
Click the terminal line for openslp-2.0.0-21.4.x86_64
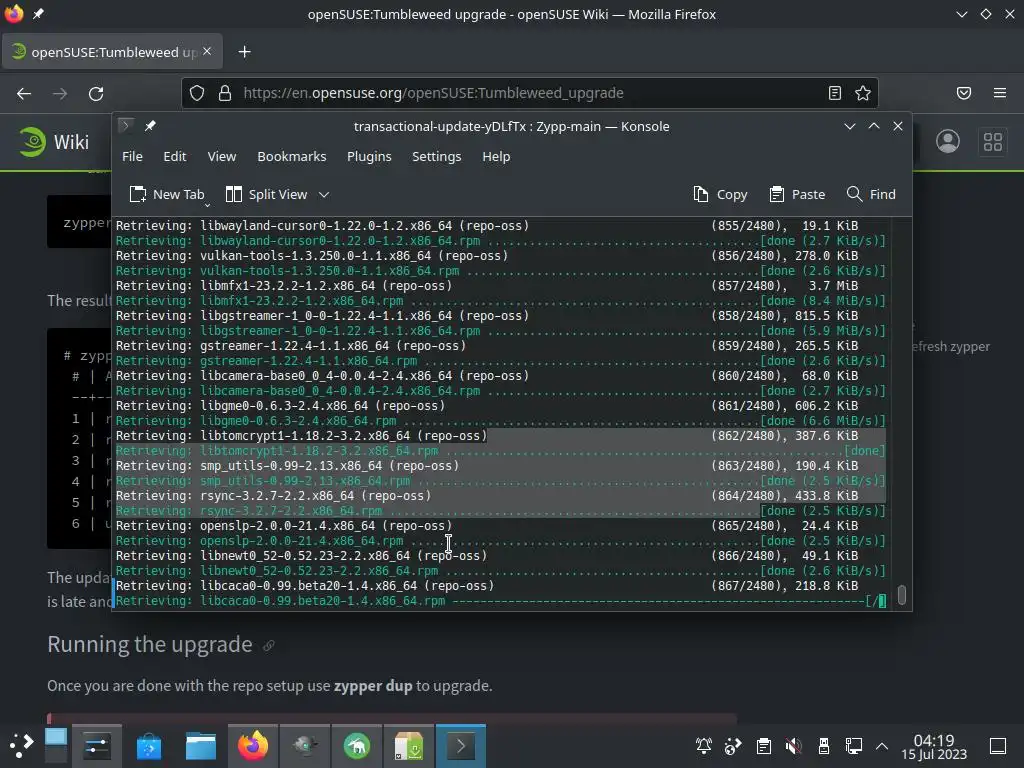(x=487, y=526)
